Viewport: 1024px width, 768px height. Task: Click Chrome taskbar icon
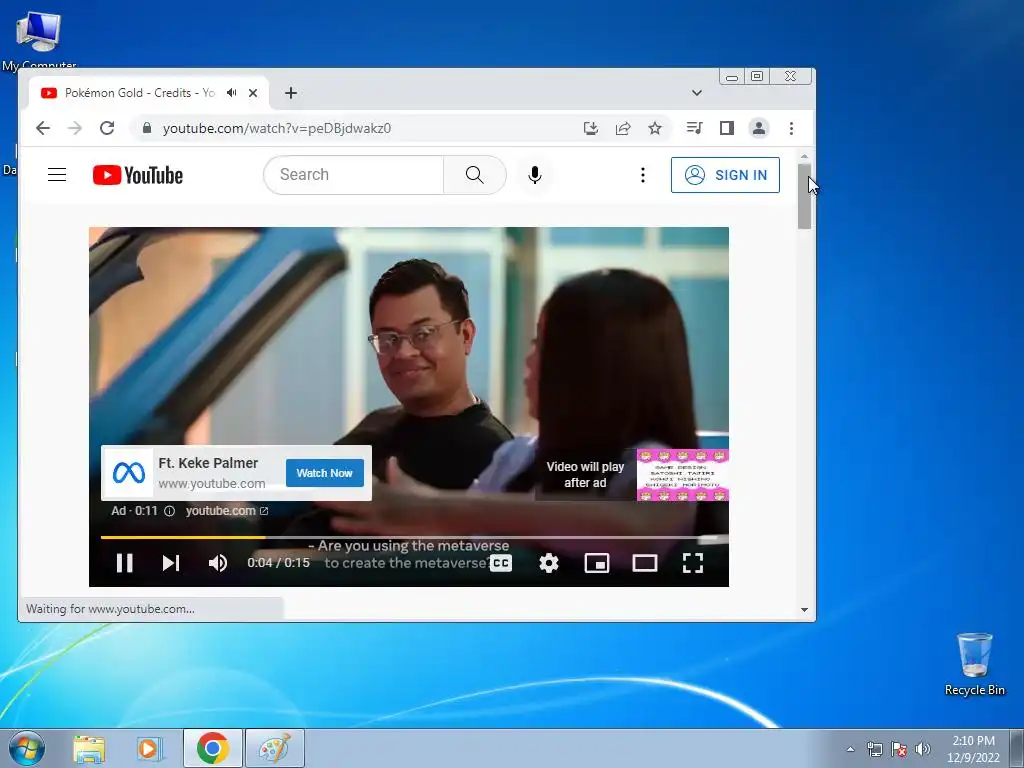tap(212, 748)
